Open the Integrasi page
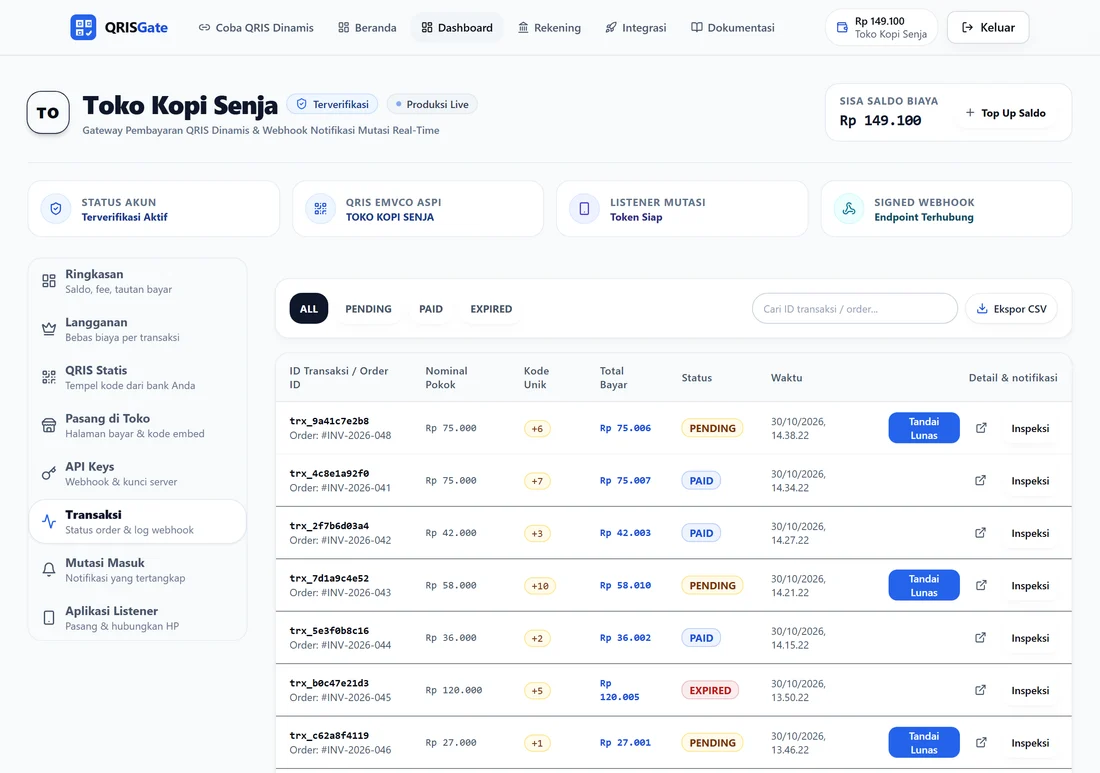Image resolution: width=1100 pixels, height=773 pixels. pyautogui.click(x=636, y=27)
